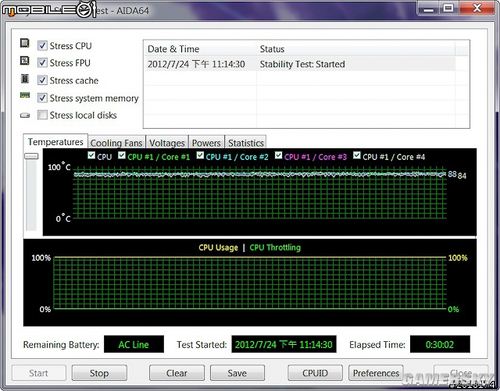The width and height of the screenshot is (500, 391).
Task: Click the FPU chip icon beside Stress FPU
Action: [x=25, y=61]
